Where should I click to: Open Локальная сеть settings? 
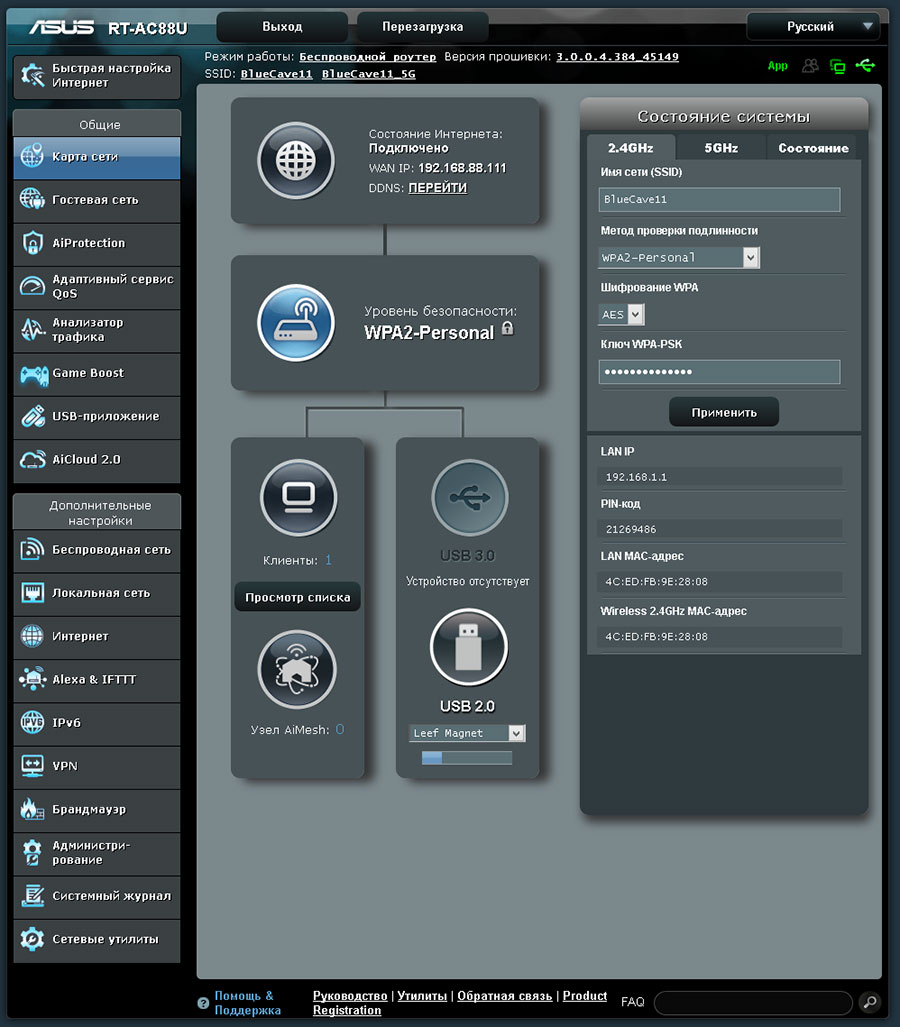pos(97,593)
